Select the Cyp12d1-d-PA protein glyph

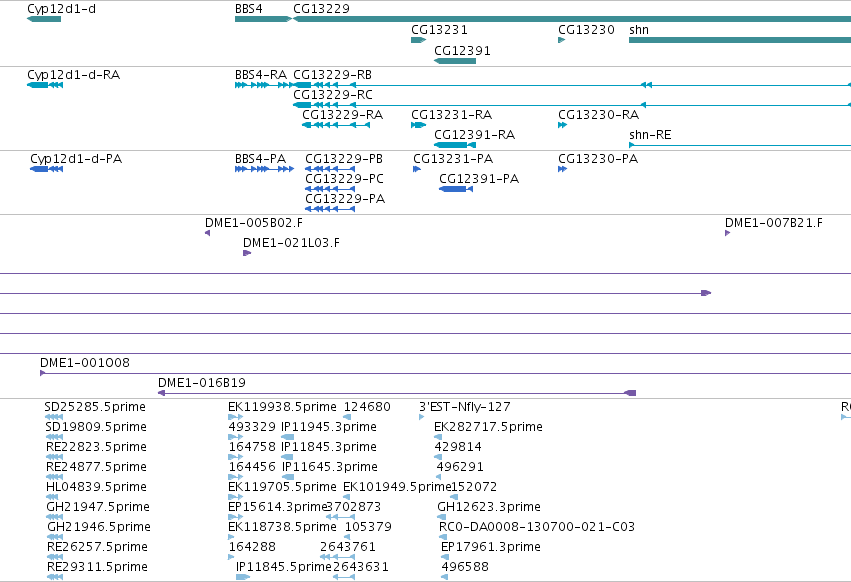coord(47,169)
